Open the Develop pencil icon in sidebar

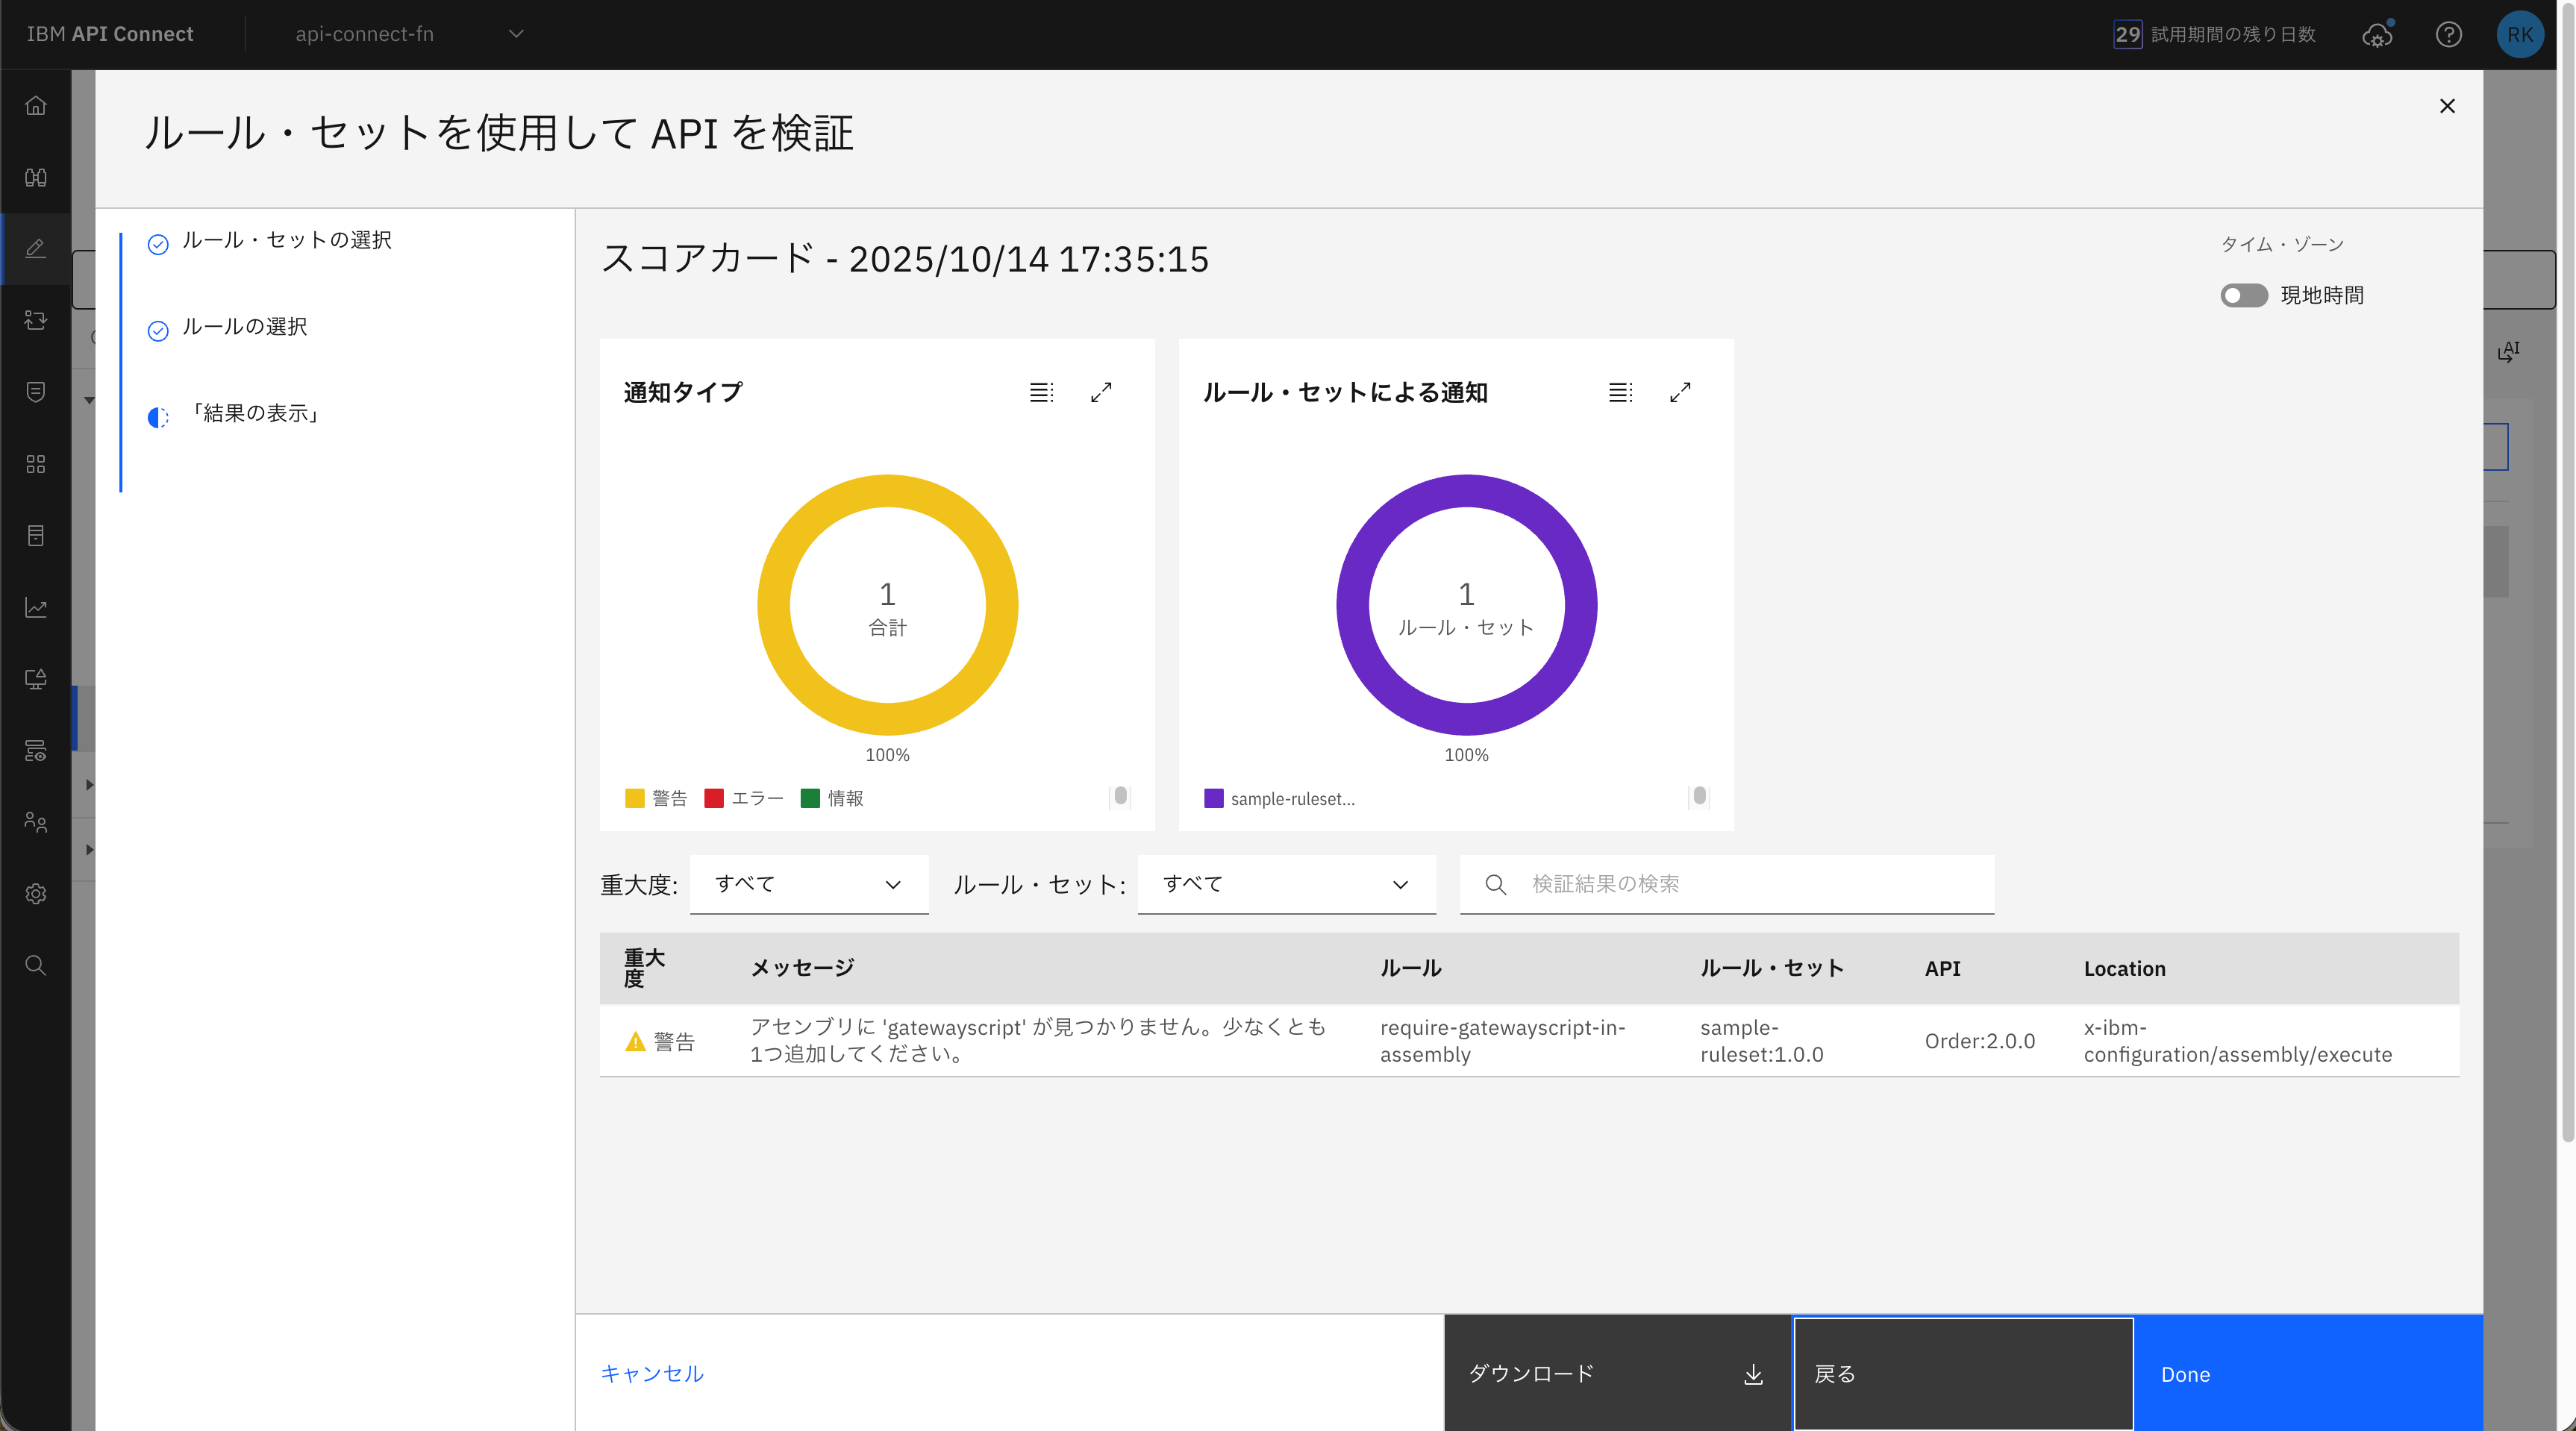[36, 248]
